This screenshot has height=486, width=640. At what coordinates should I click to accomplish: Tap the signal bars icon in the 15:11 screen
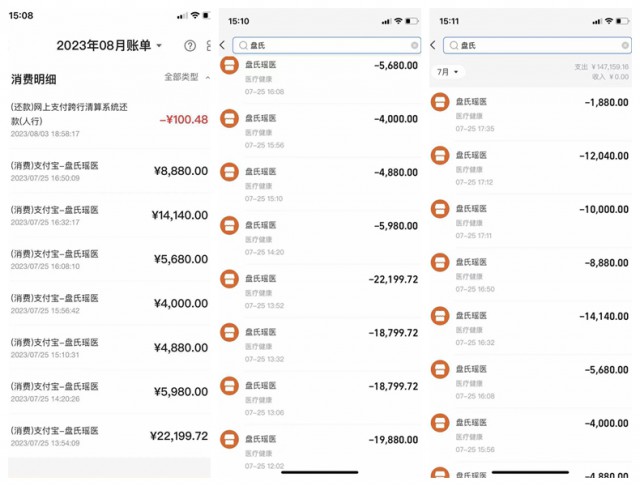[597, 21]
